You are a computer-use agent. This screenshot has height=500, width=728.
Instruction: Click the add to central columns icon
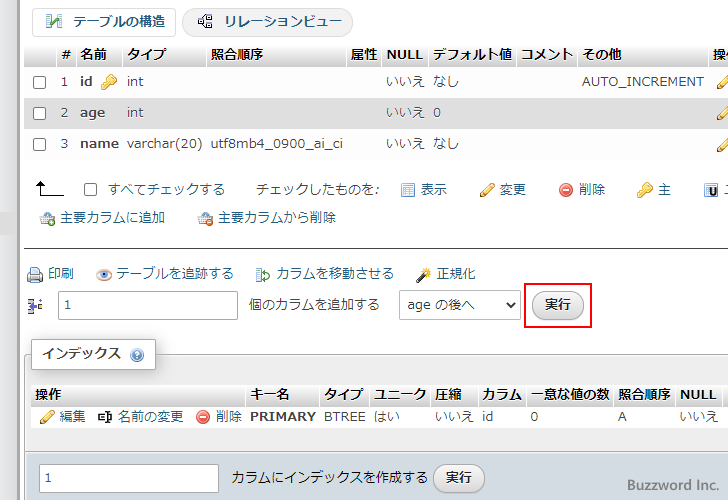47,218
